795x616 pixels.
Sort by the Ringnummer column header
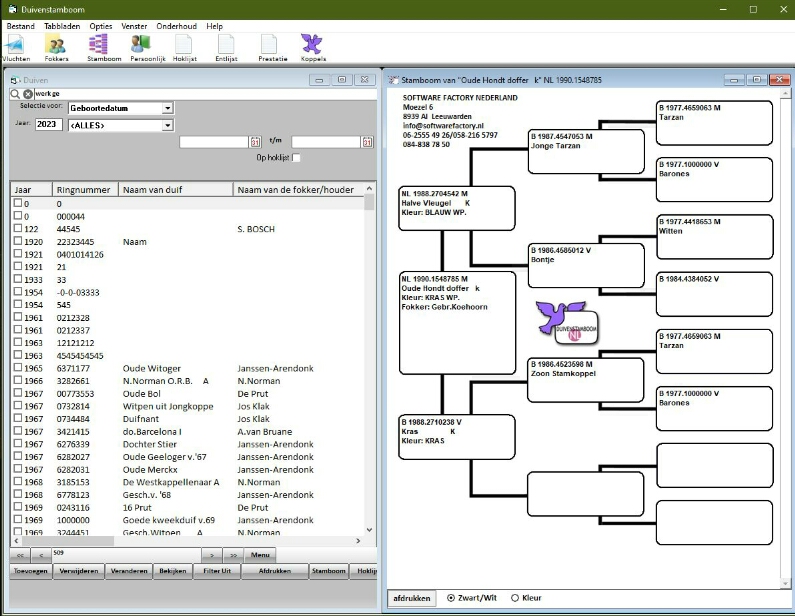point(85,190)
